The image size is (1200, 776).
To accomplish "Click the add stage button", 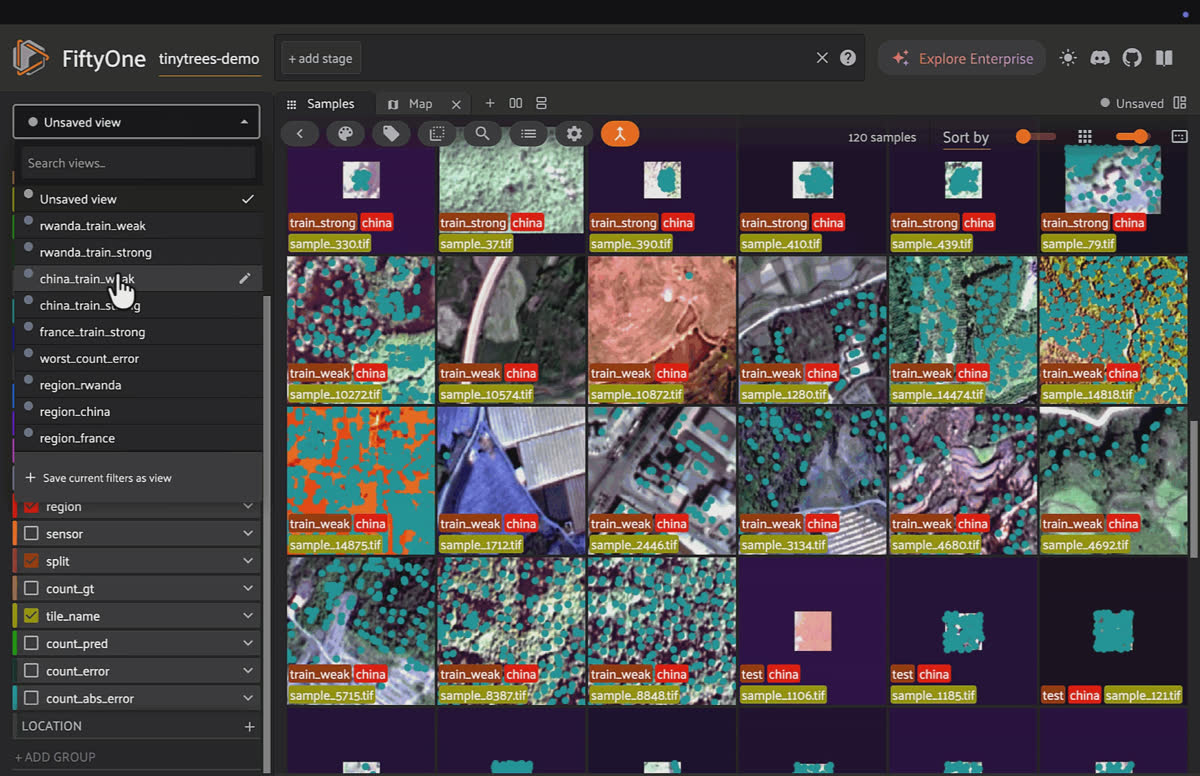I will pos(321,58).
